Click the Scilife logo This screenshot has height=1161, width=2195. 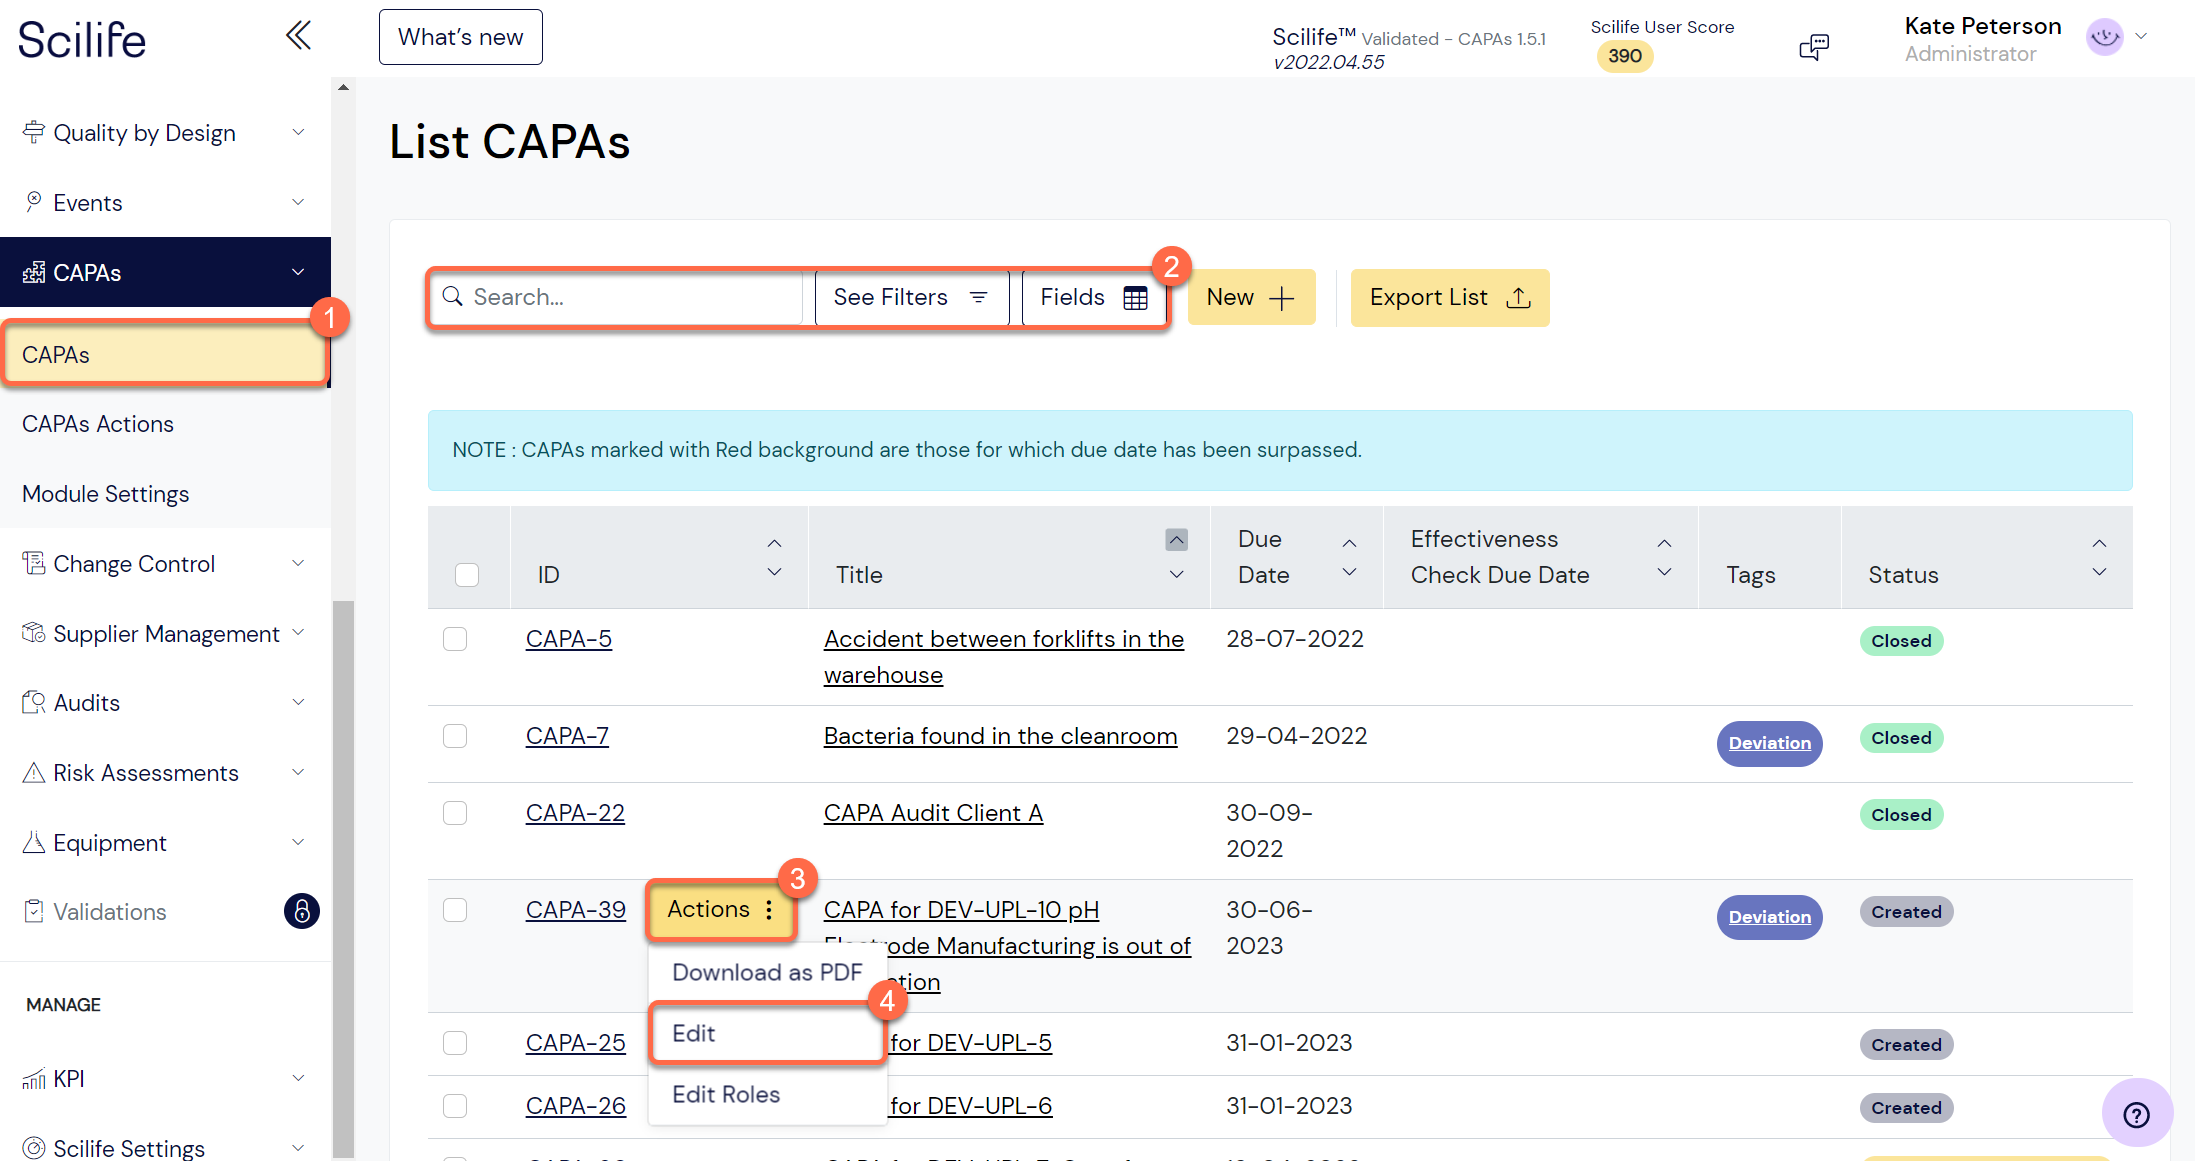[82, 40]
